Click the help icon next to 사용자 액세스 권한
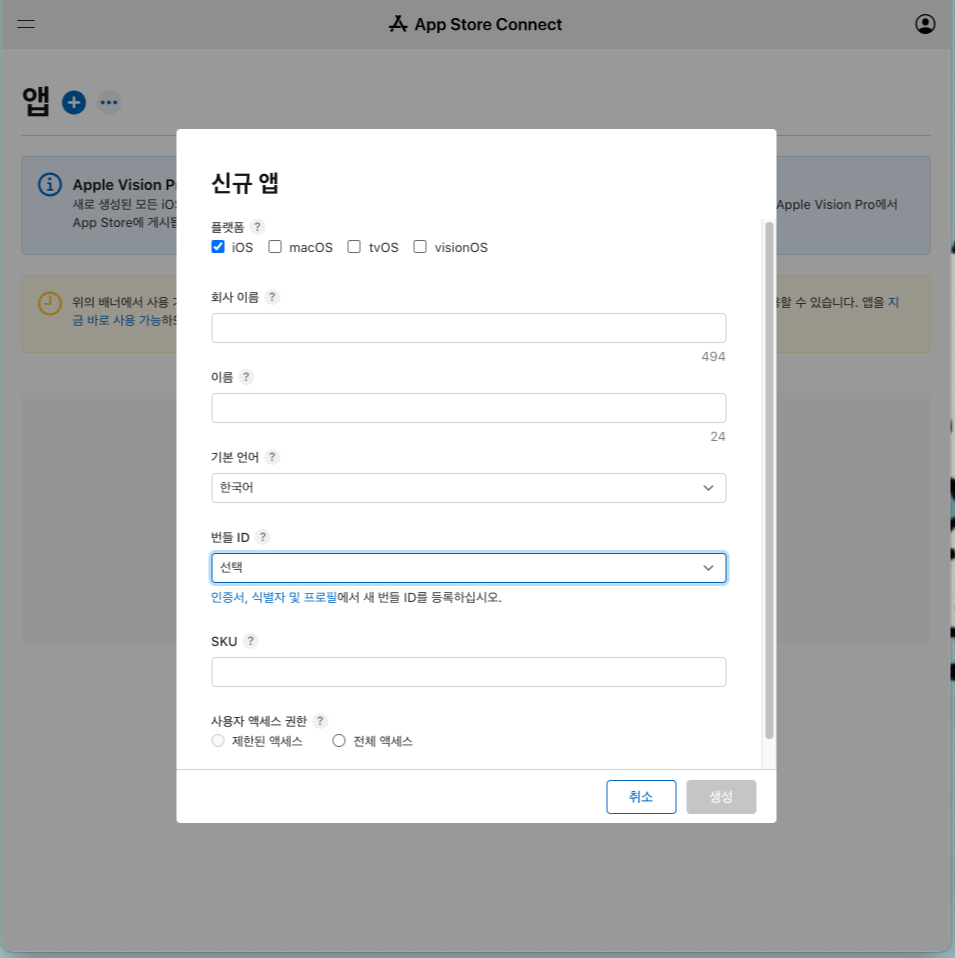The width and height of the screenshot is (955, 958). pos(320,721)
